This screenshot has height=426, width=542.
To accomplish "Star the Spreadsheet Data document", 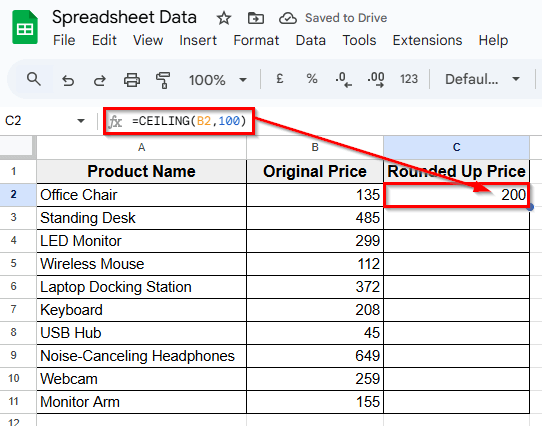I will [224, 18].
